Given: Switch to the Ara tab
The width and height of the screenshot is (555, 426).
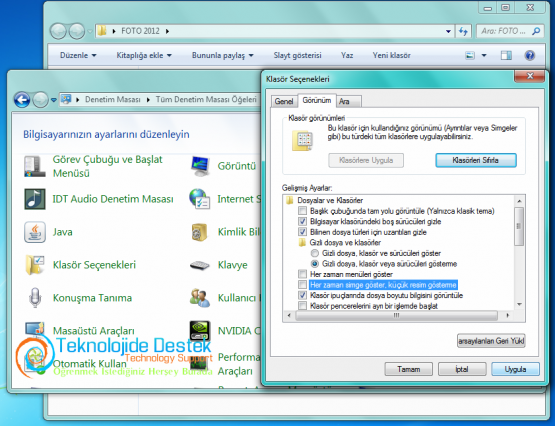Looking at the screenshot, I should coord(348,102).
